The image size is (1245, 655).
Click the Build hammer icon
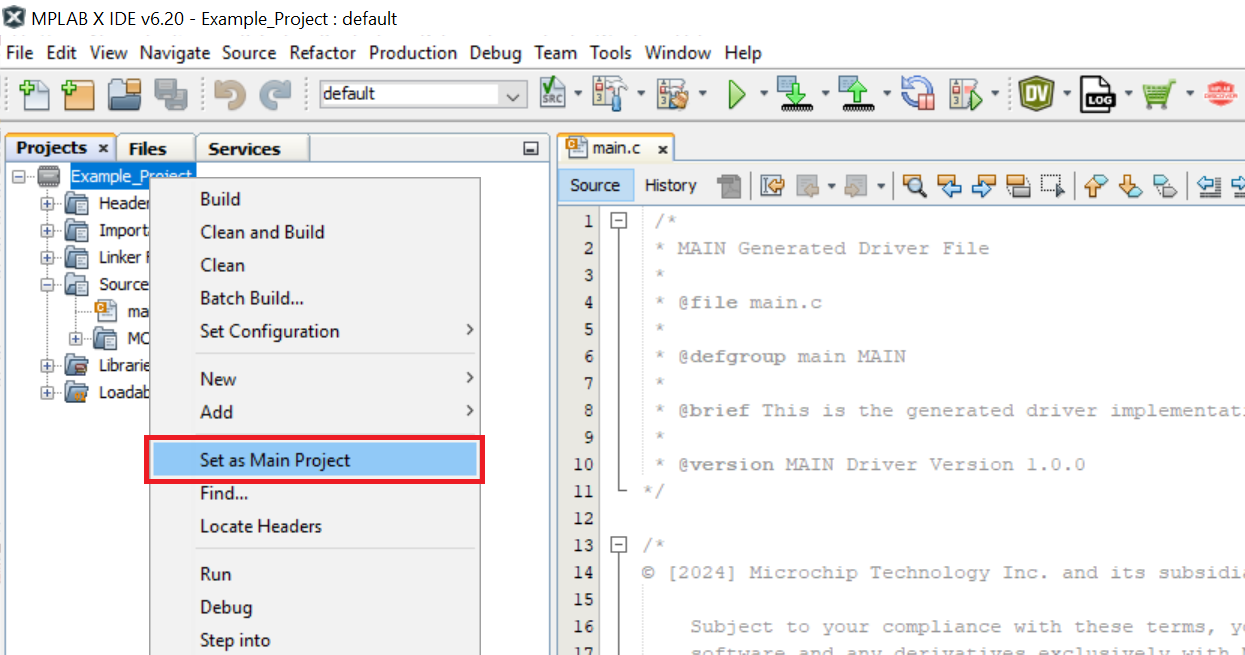(608, 94)
